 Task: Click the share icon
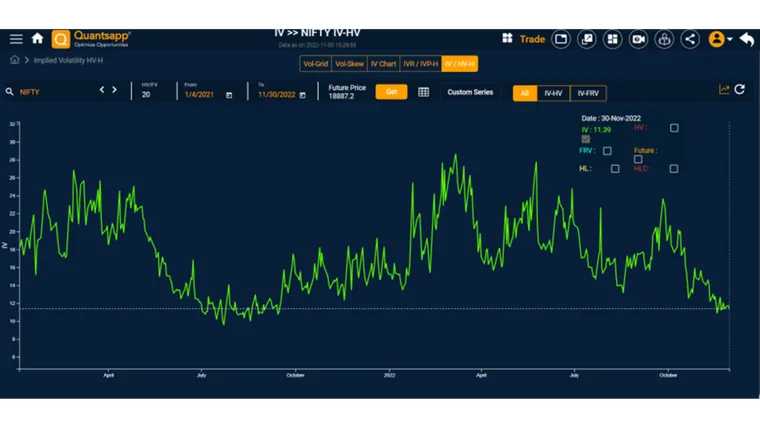[x=690, y=39]
